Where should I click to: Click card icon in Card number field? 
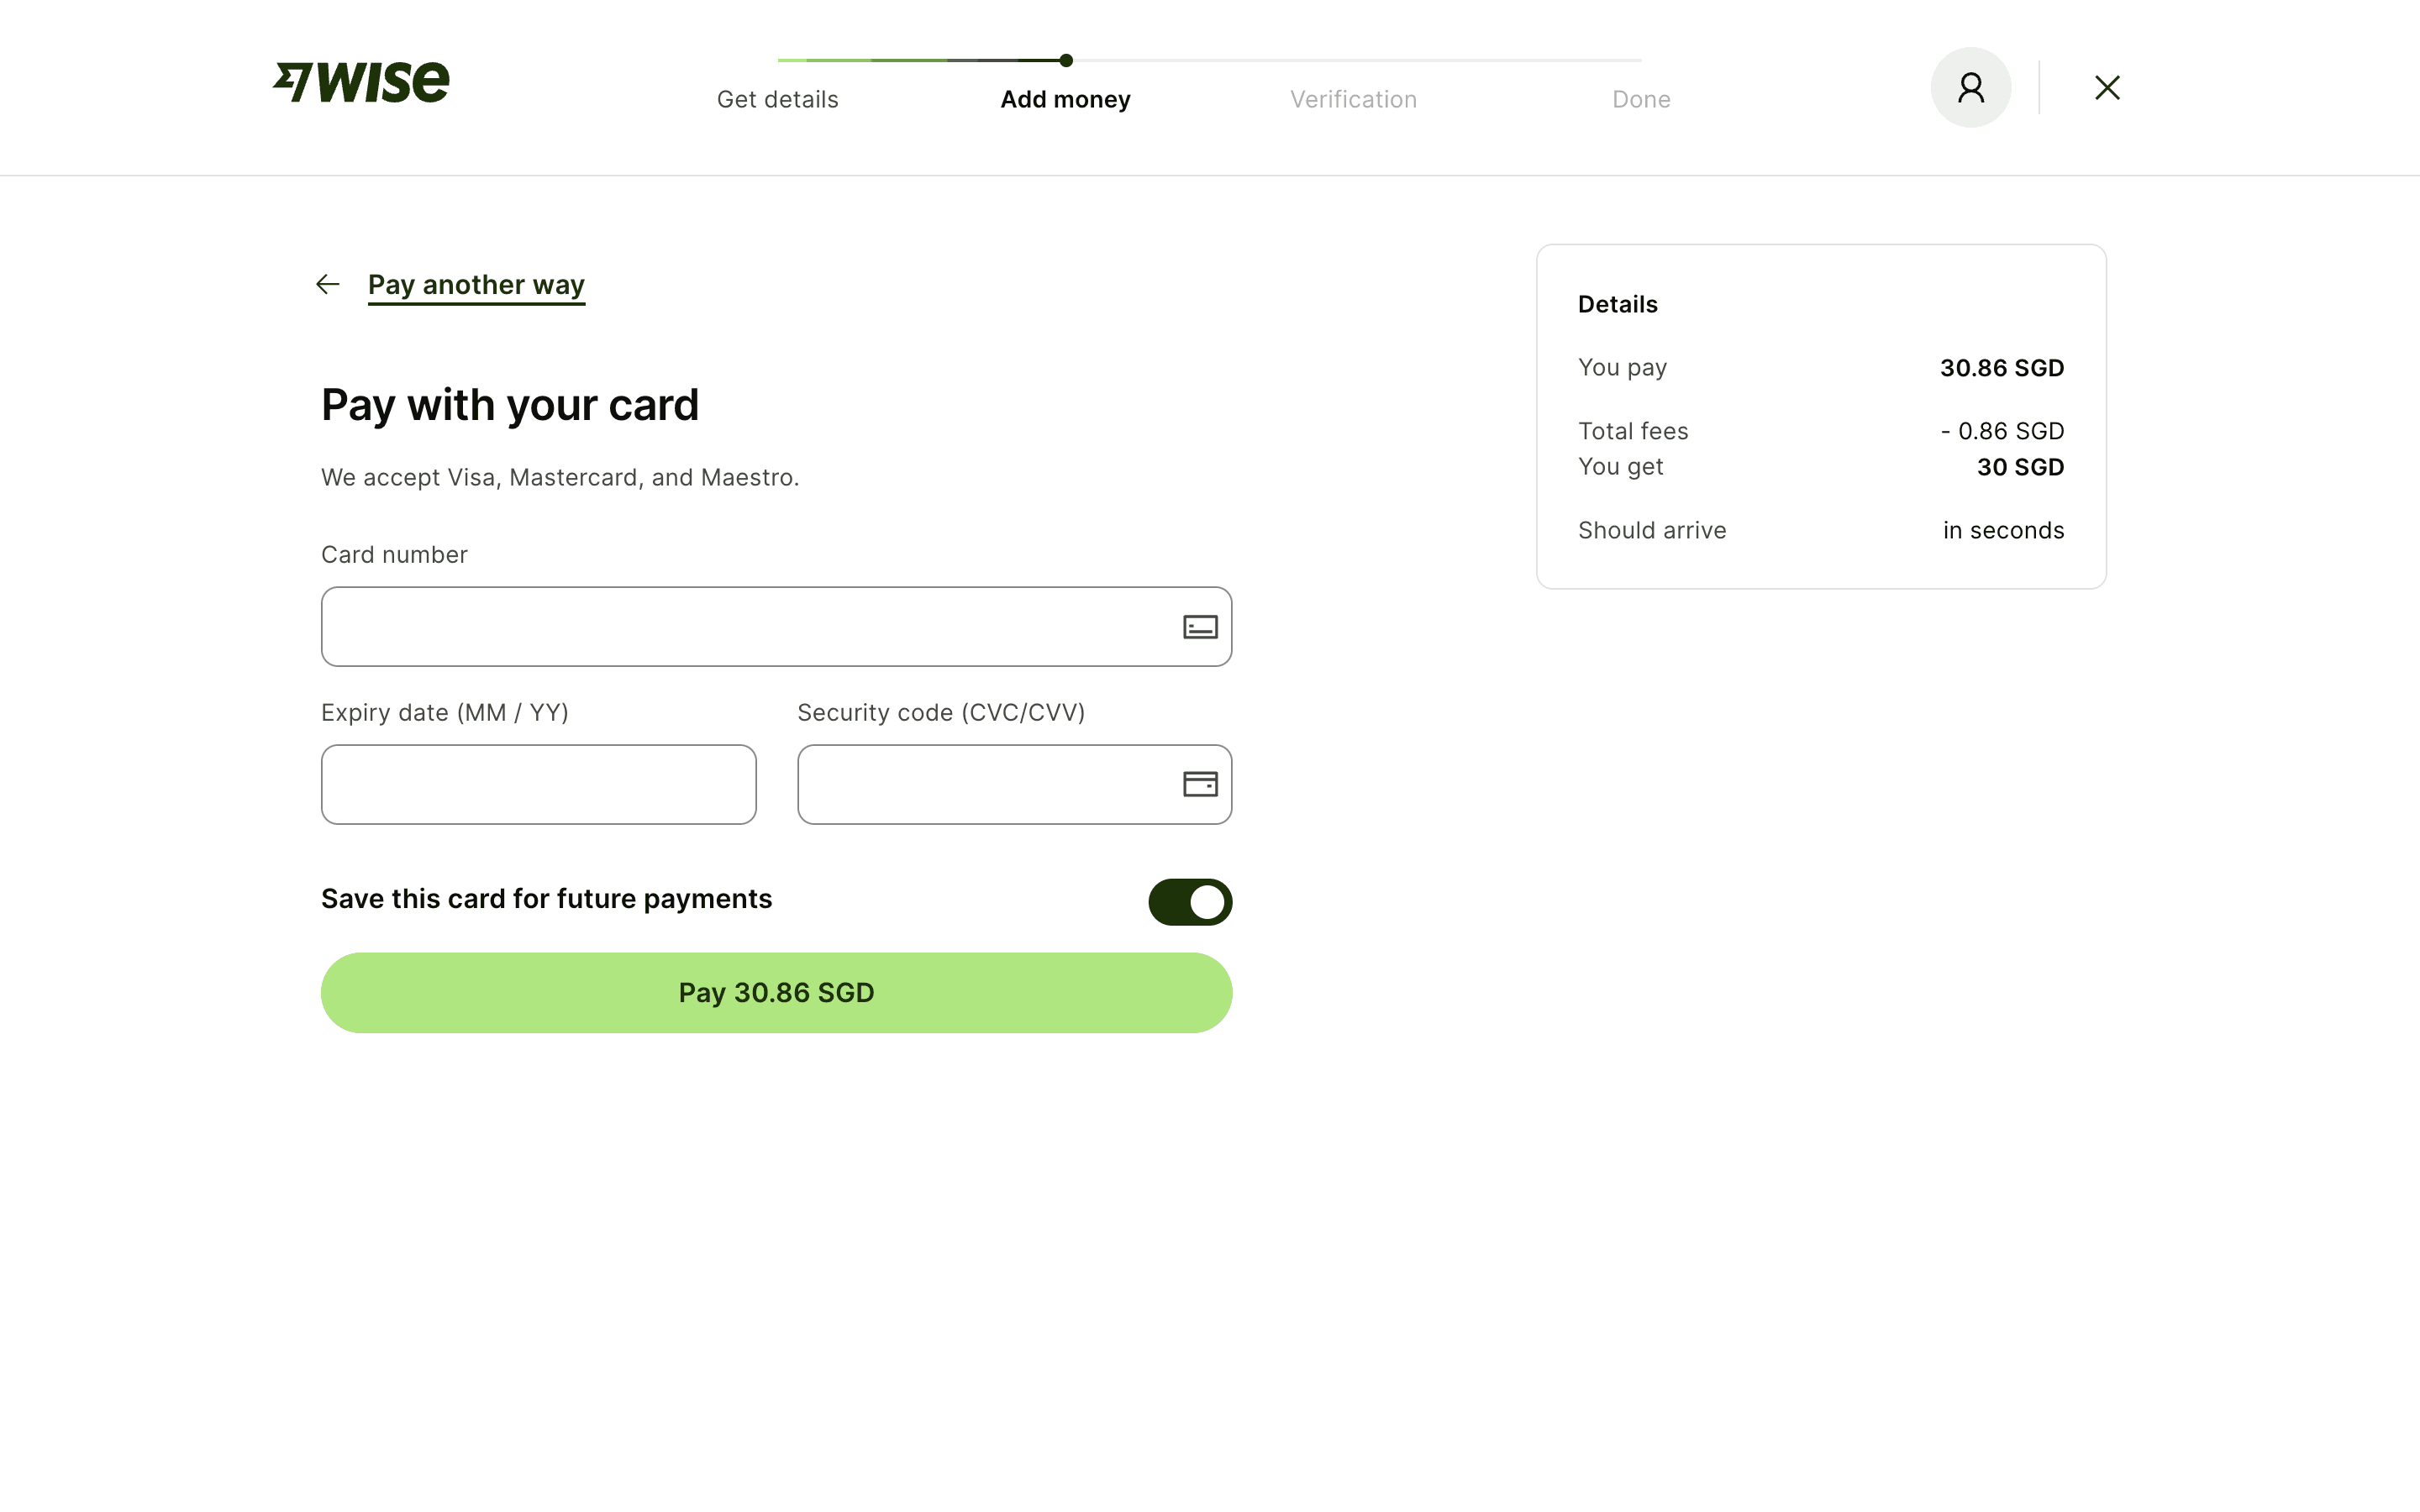coord(1199,627)
